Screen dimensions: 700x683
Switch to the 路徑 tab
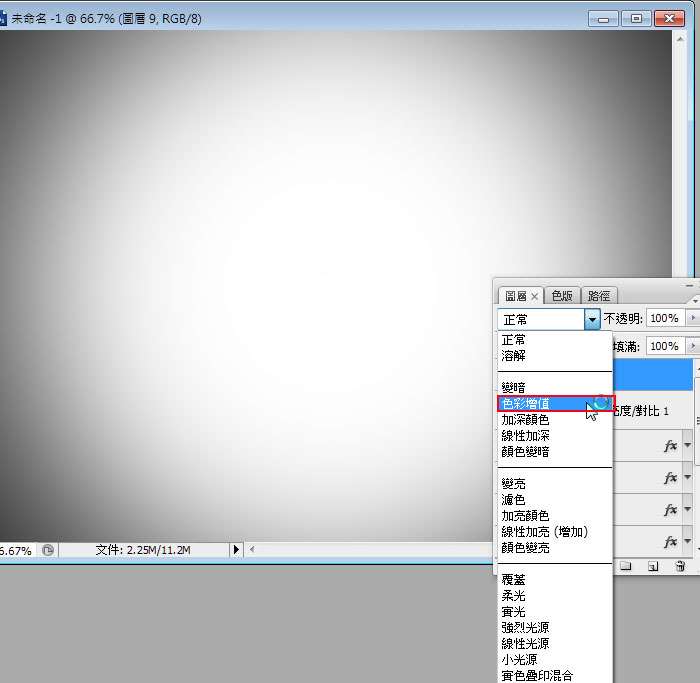click(599, 296)
